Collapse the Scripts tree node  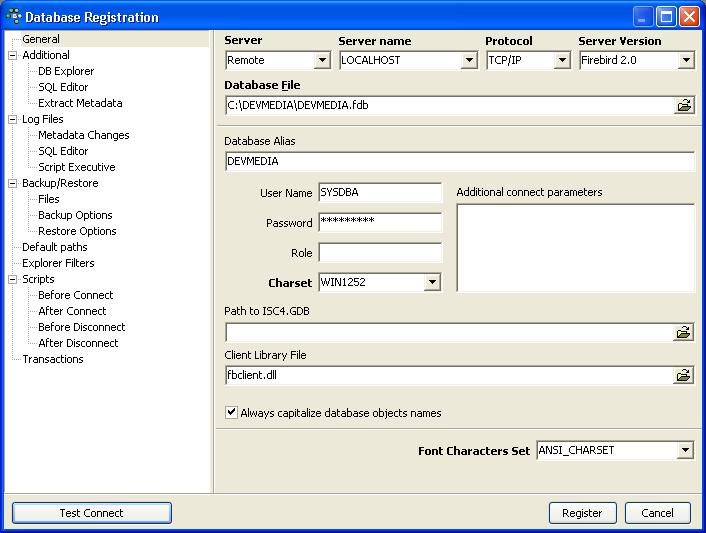point(13,280)
